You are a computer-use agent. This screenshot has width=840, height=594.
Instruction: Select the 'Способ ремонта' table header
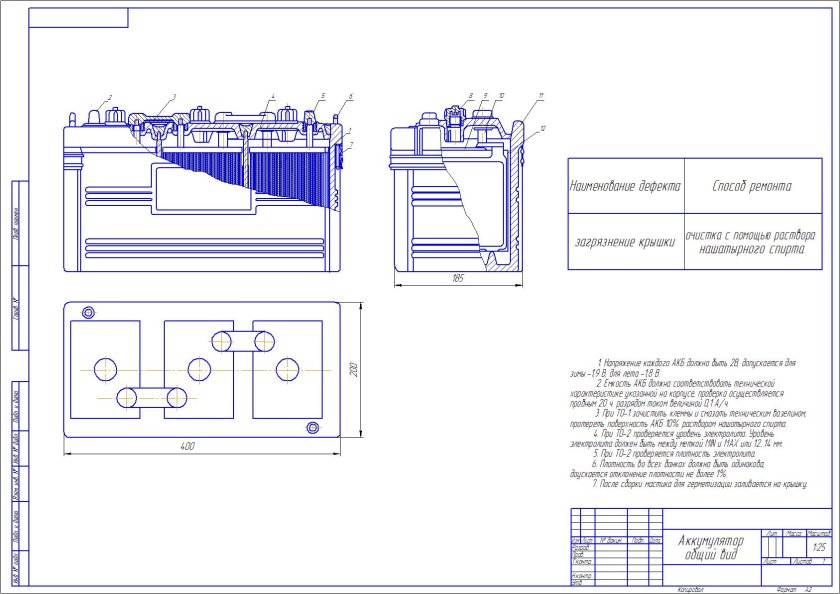751,186
